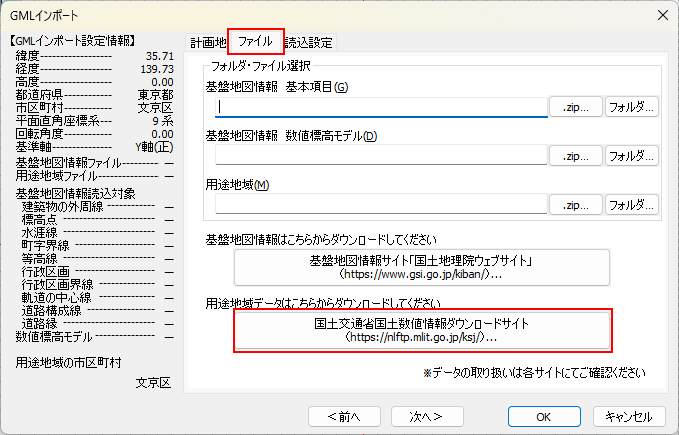Choose フォルダ for 基本項目(G)
This screenshot has height=435, width=679.
click(x=631, y=107)
